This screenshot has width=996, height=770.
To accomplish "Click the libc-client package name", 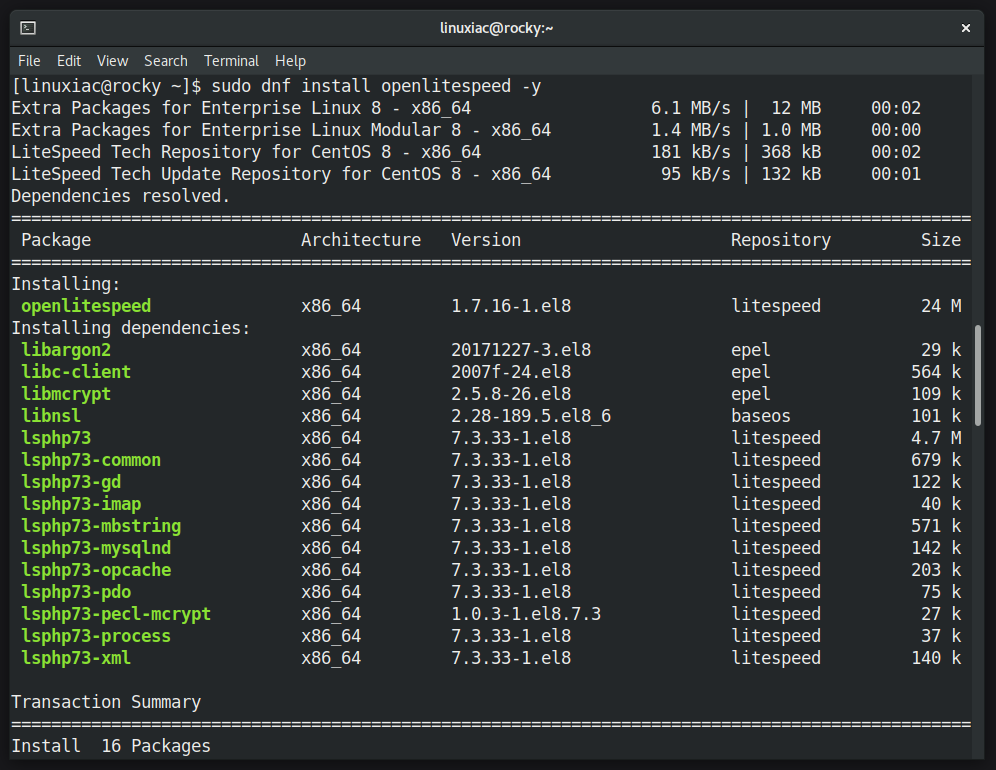I will coord(76,372).
